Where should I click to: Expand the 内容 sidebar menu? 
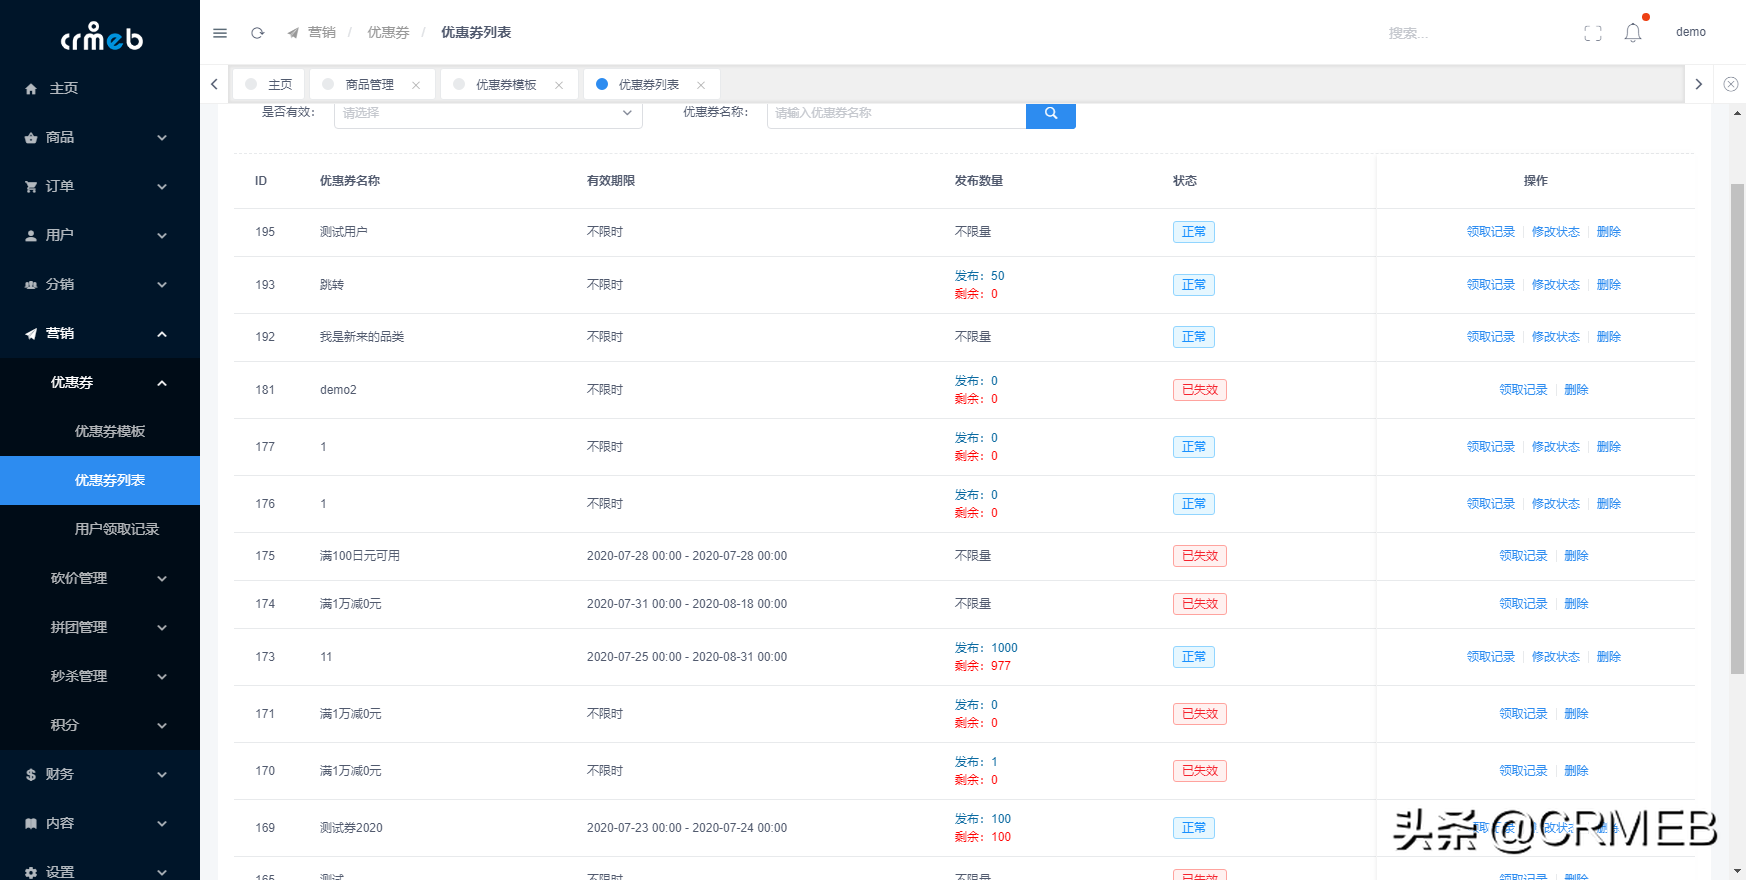click(x=100, y=823)
